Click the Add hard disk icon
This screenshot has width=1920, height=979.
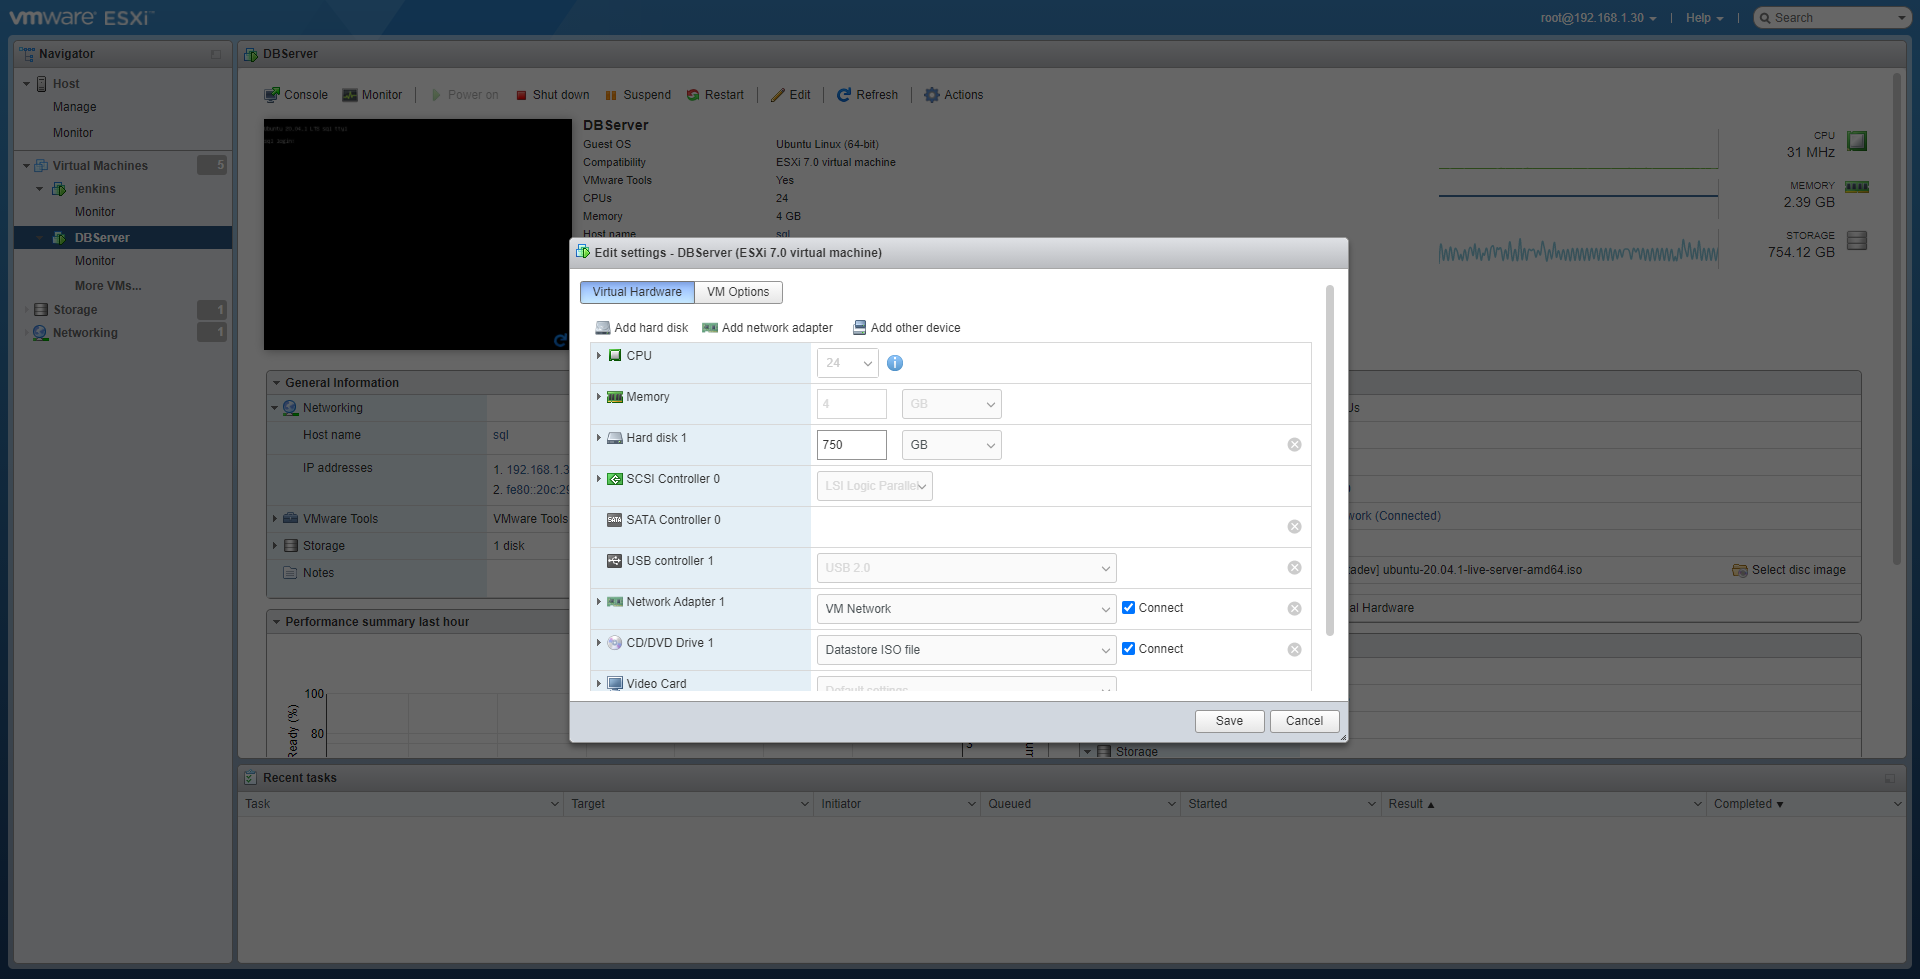[x=603, y=328]
